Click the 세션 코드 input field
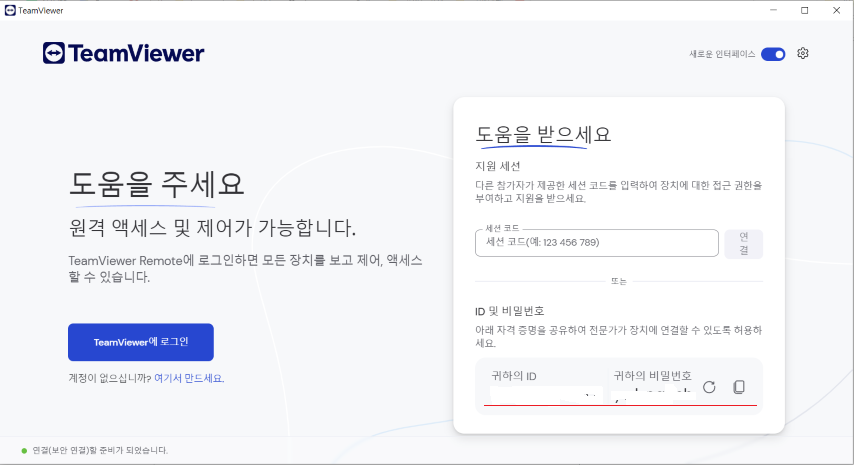 [596, 243]
